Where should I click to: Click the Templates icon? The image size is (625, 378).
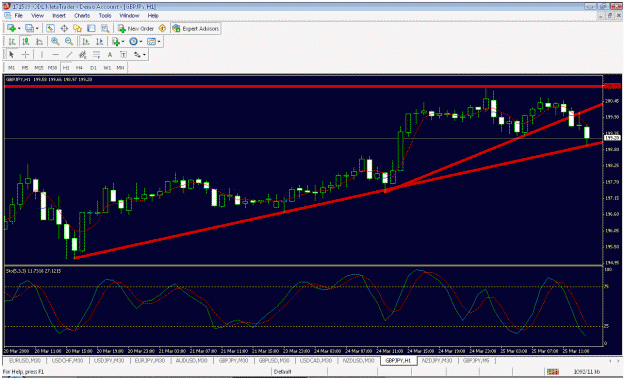(x=151, y=41)
